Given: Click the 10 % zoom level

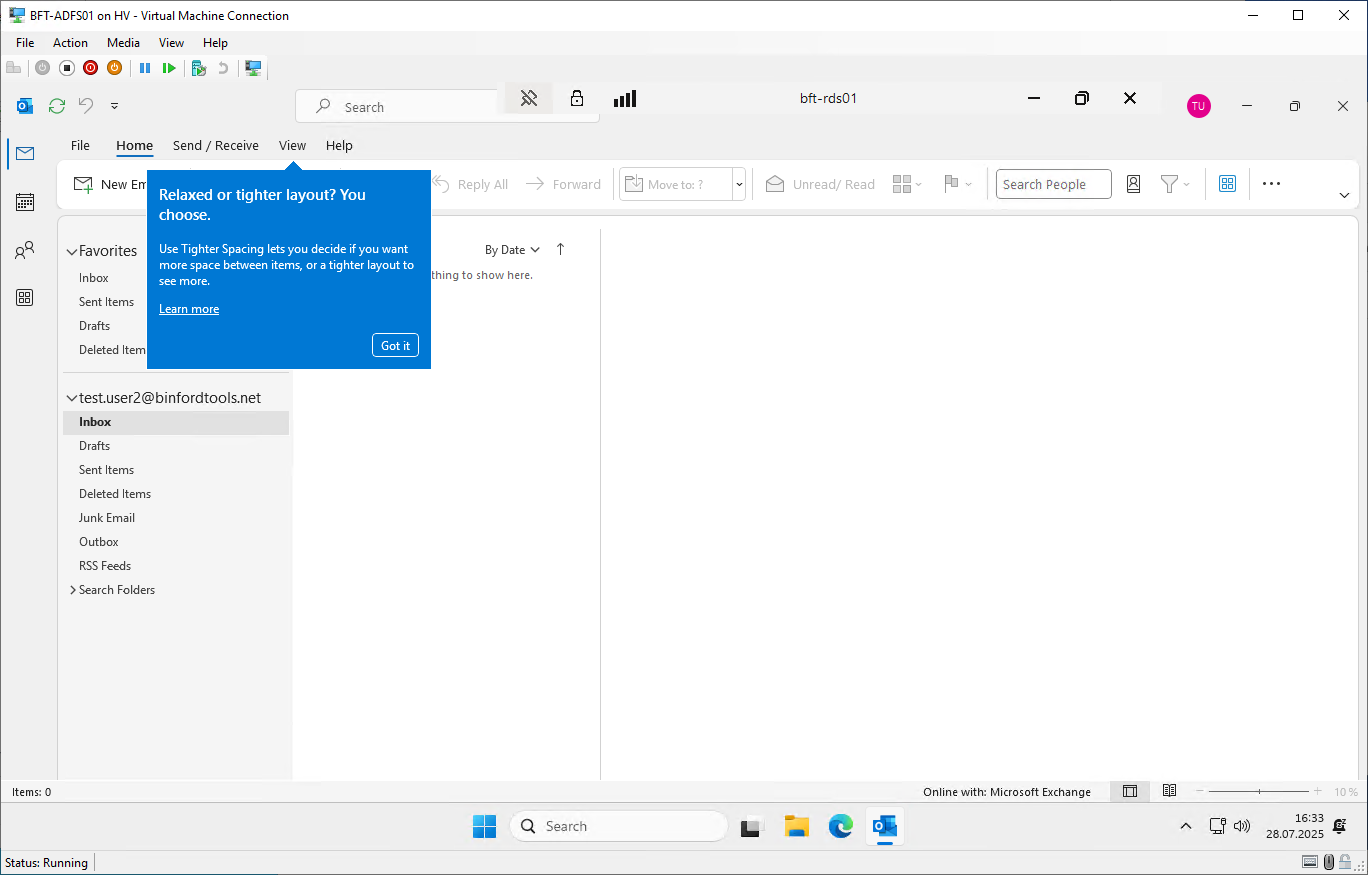Looking at the screenshot, I should [1345, 792].
